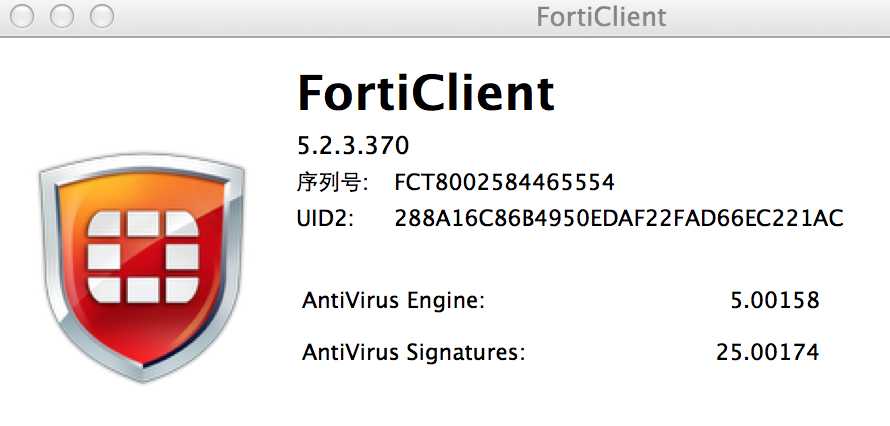This screenshot has height=426, width=890.
Task: Click the UID2 label
Action: [326, 217]
